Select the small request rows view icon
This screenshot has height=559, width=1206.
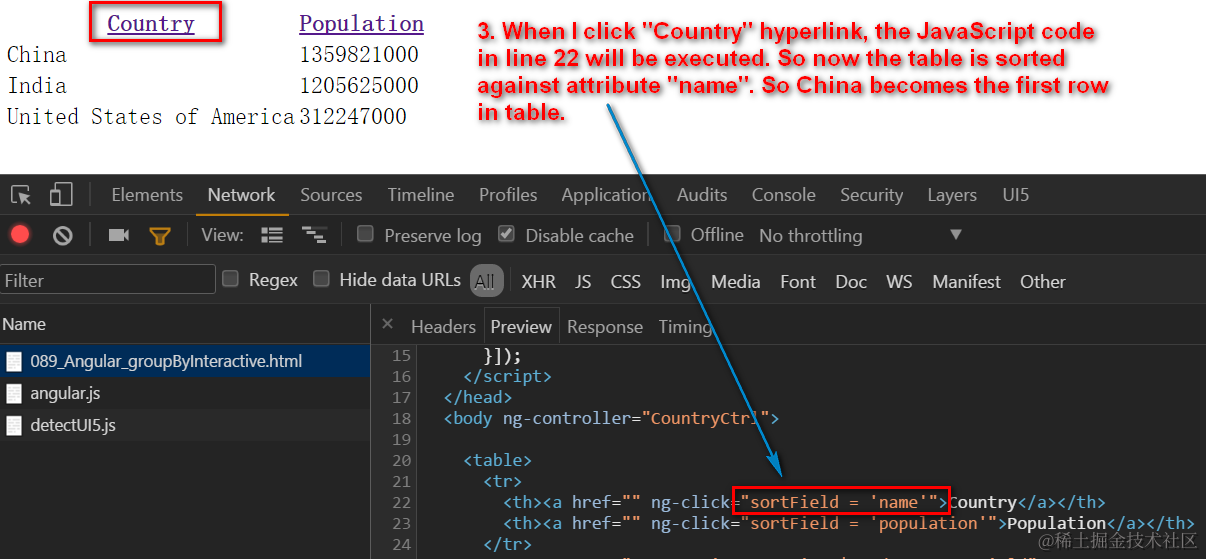pyautogui.click(x=315, y=235)
